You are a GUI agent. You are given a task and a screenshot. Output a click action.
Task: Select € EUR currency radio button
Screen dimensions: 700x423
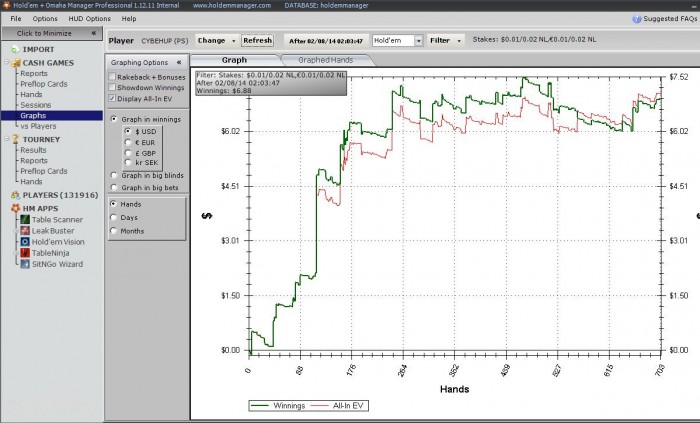128,142
